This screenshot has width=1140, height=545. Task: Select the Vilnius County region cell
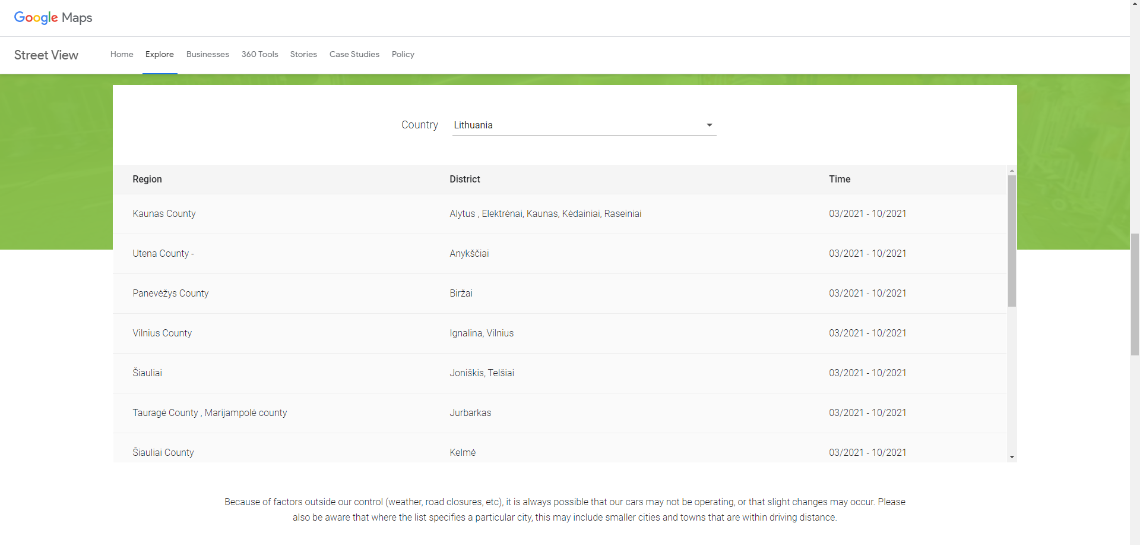coord(161,333)
